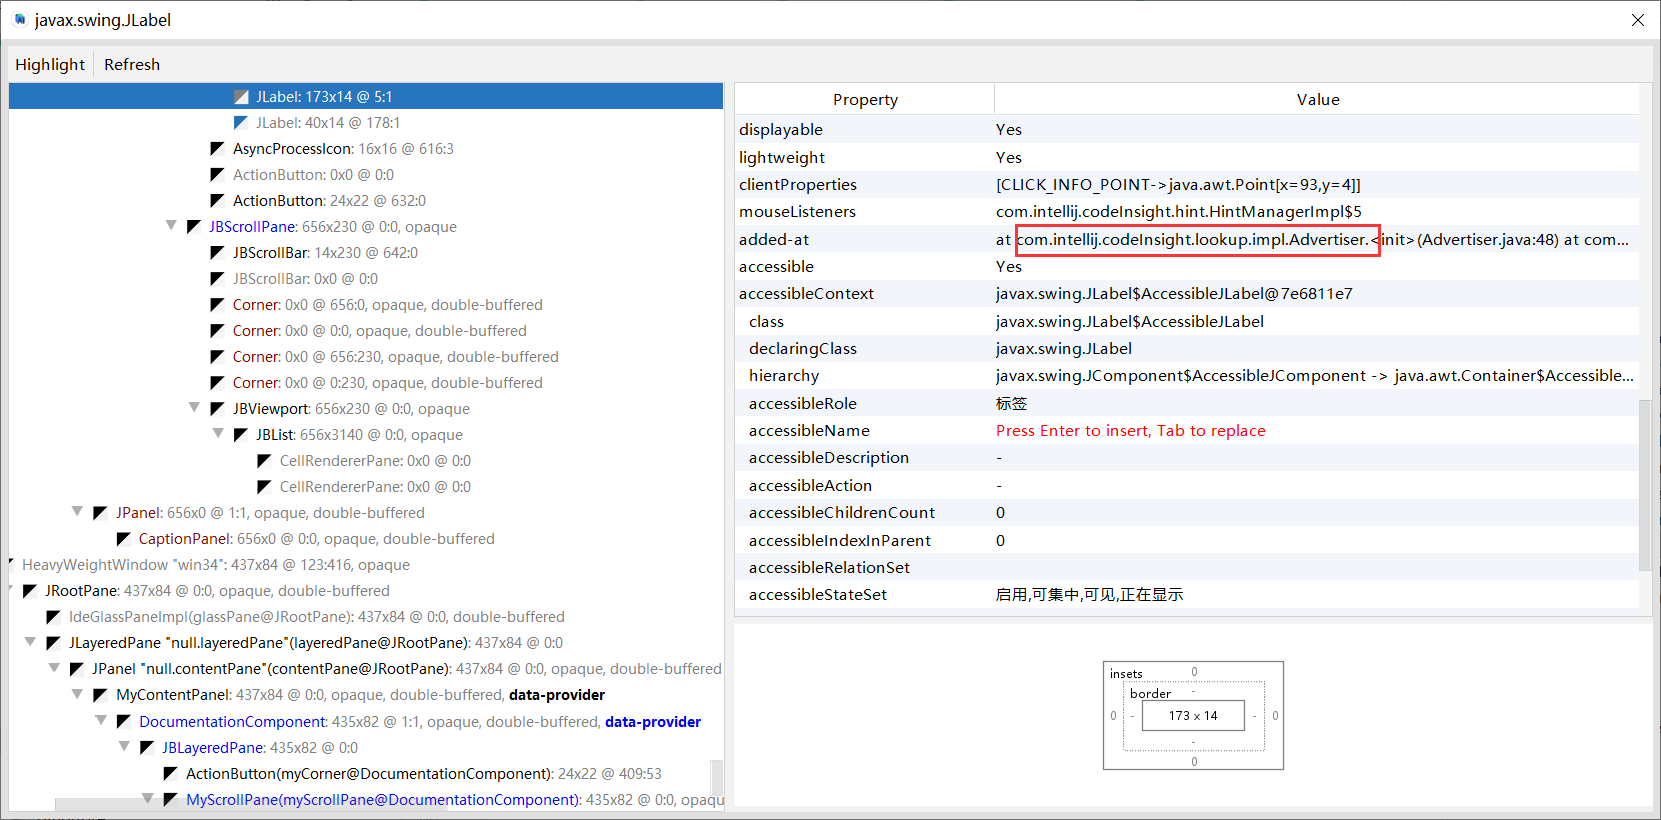
Task: Collapse the JBList 656x3140 node
Action: pyautogui.click(x=218, y=434)
